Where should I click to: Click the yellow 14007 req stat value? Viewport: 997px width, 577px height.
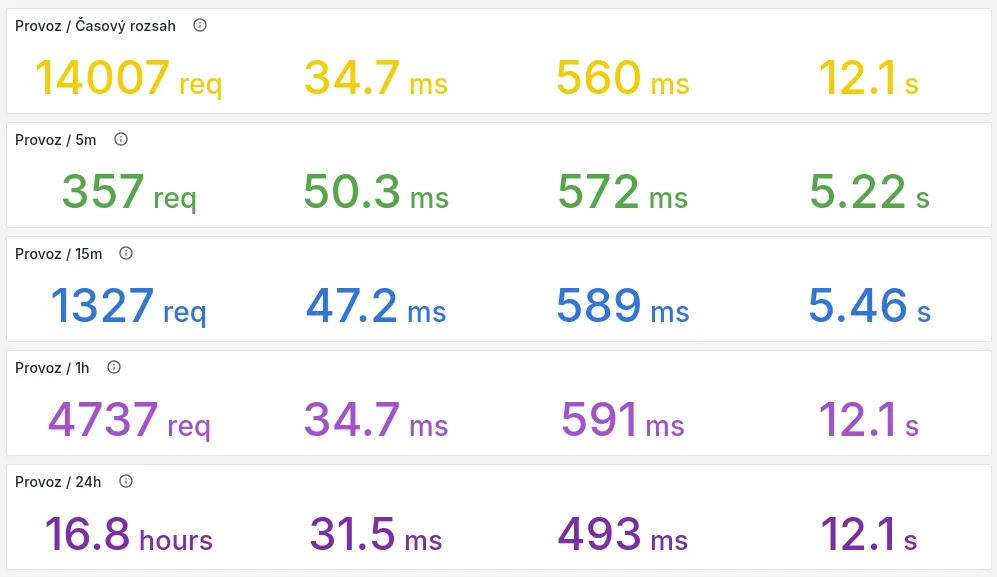[x=128, y=78]
